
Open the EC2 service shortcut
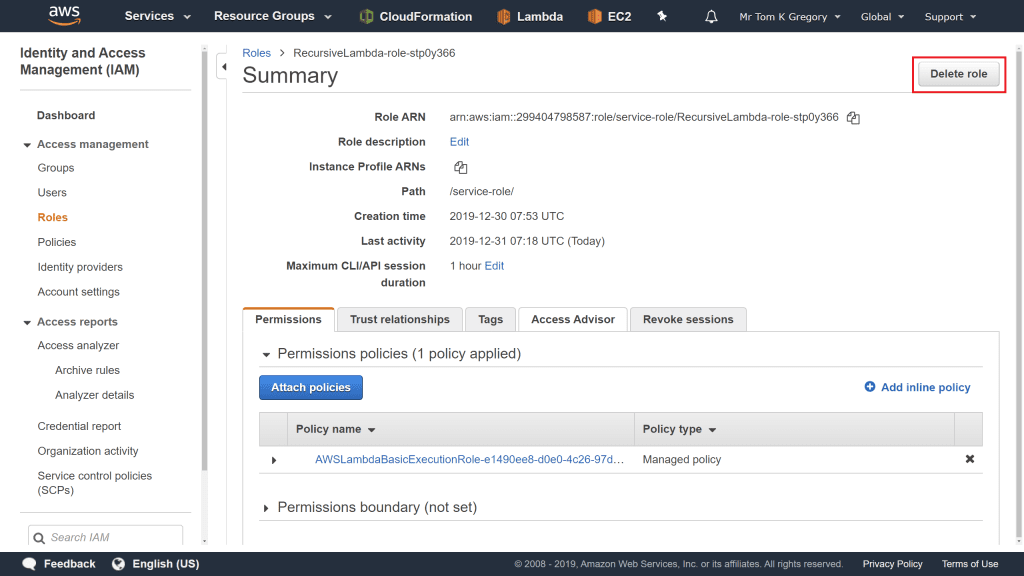point(595,16)
